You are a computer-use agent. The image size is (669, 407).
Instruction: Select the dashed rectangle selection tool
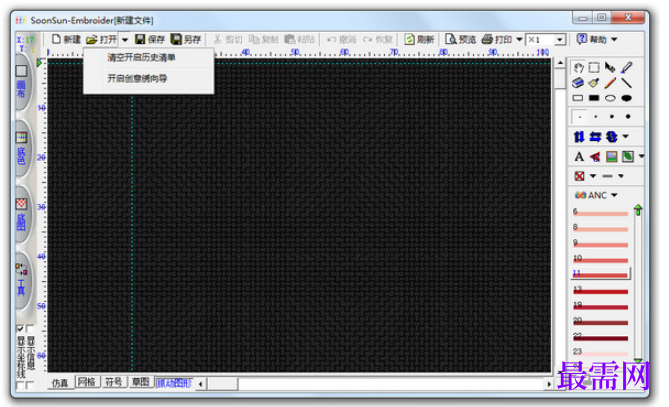pyautogui.click(x=594, y=67)
